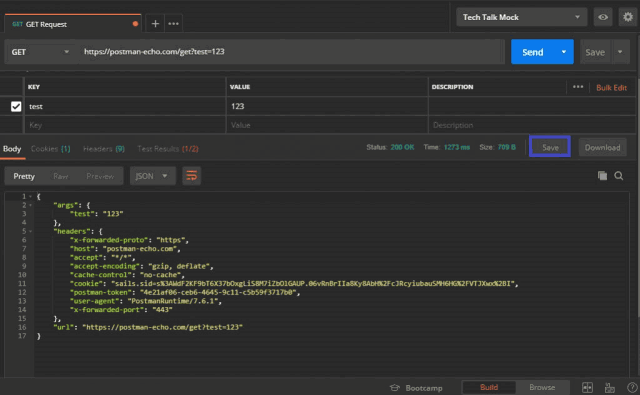Switch to the Body response tab
Viewport: 640px width, 395px height.
[12, 149]
